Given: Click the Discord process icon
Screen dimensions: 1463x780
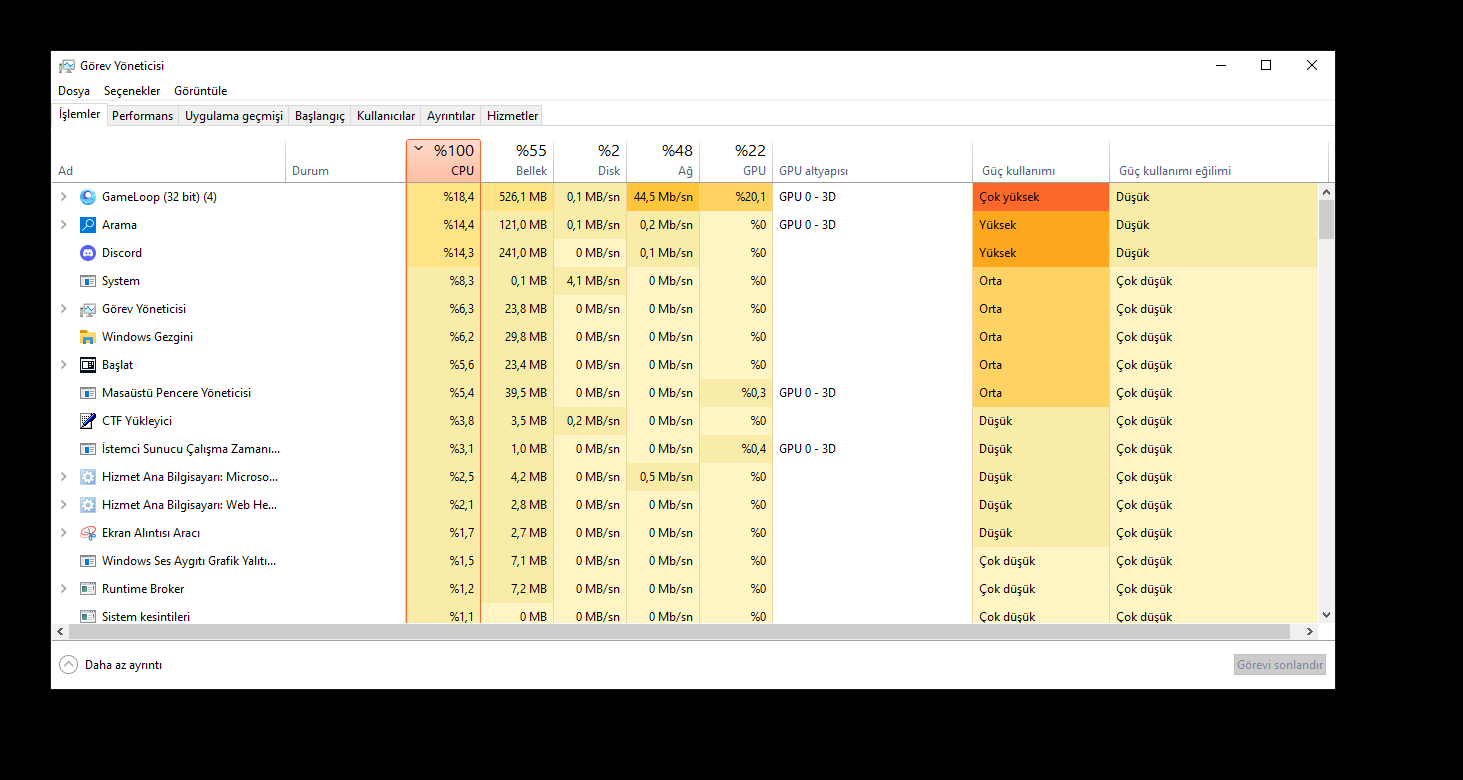Looking at the screenshot, I should click(x=88, y=253).
